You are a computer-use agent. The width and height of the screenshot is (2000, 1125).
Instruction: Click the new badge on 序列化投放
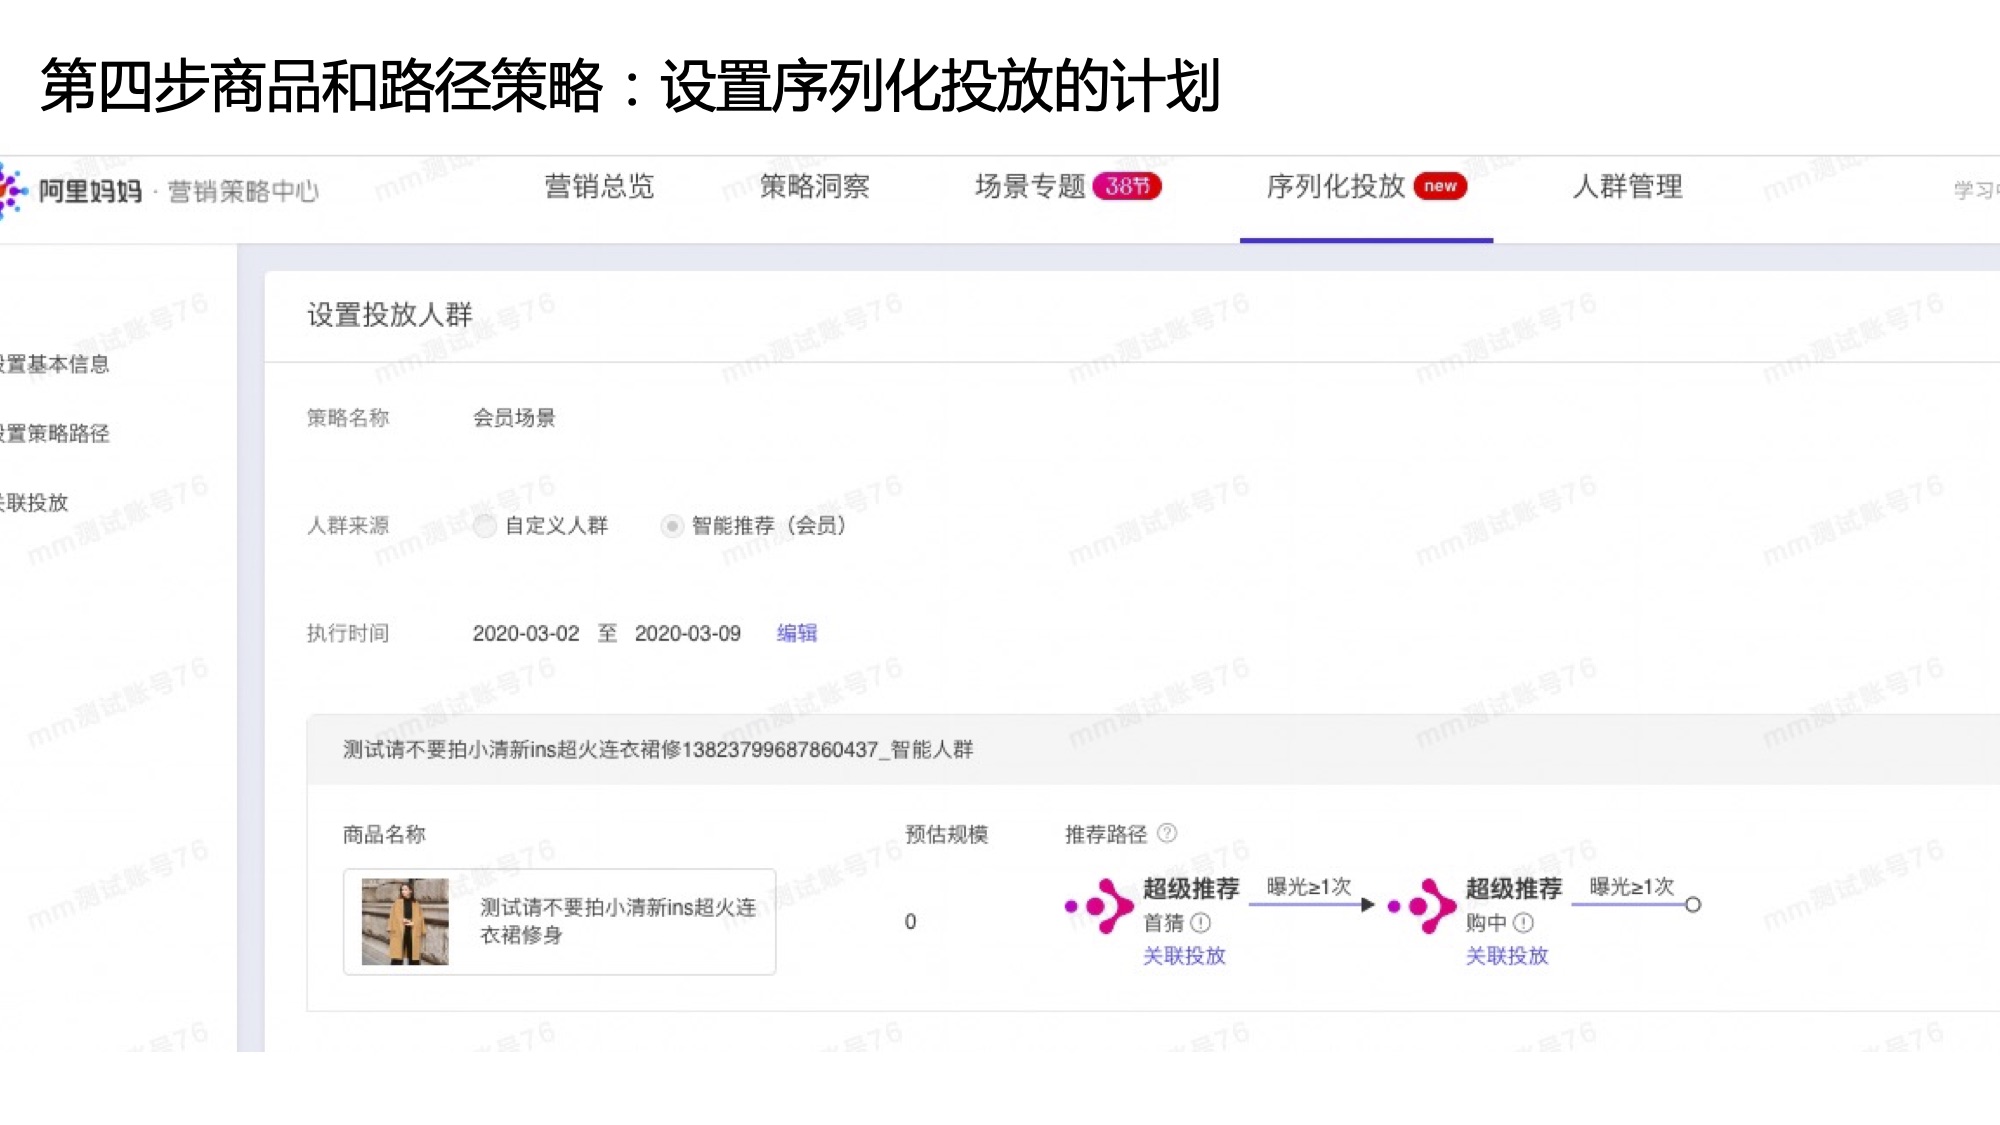[x=1440, y=186]
